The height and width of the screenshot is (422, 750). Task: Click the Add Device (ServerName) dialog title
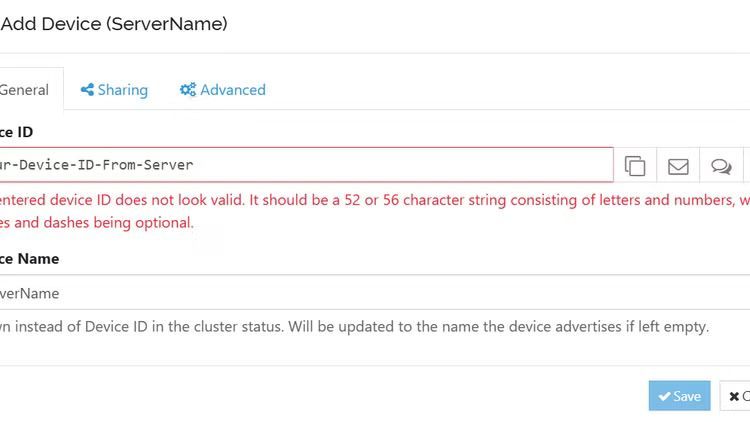113,23
